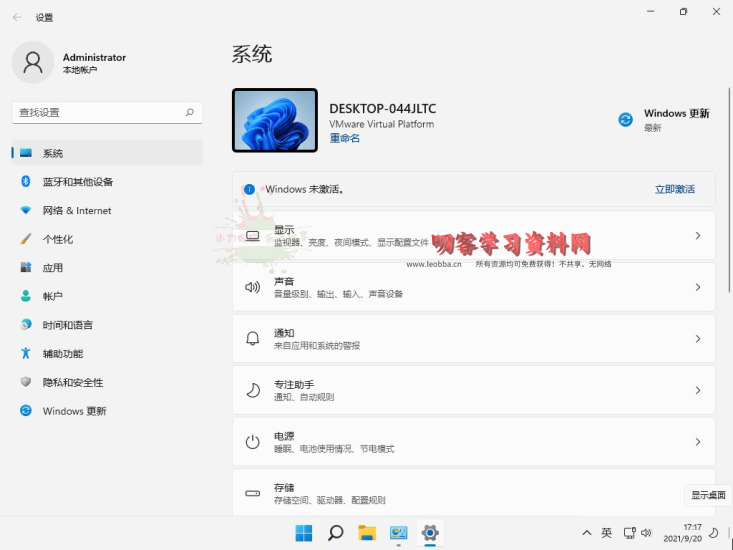Open the 存储 settings title text

284,487
